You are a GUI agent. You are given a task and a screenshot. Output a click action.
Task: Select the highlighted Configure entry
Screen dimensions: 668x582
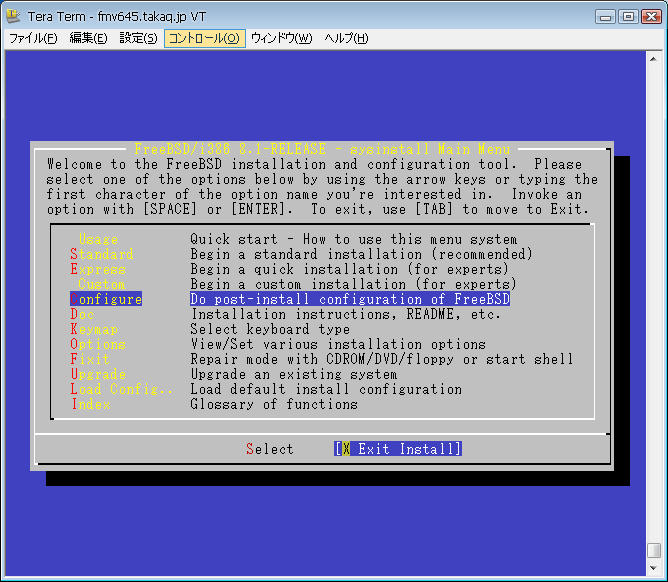tap(106, 299)
